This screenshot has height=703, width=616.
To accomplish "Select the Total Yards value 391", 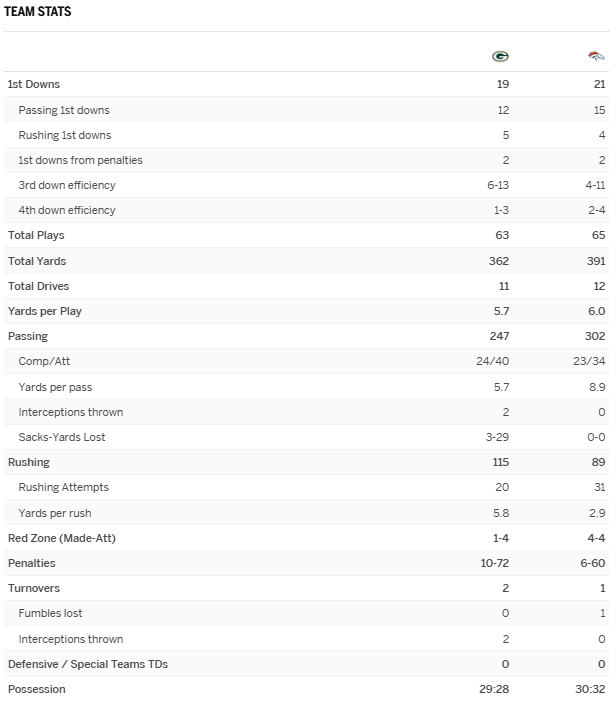I will 596,261.
